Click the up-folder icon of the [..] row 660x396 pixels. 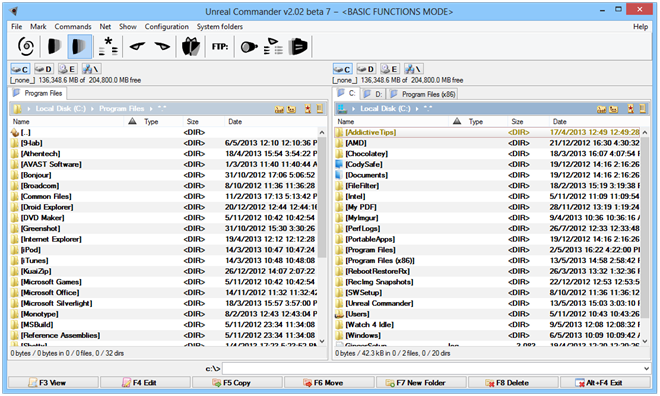click(15, 132)
